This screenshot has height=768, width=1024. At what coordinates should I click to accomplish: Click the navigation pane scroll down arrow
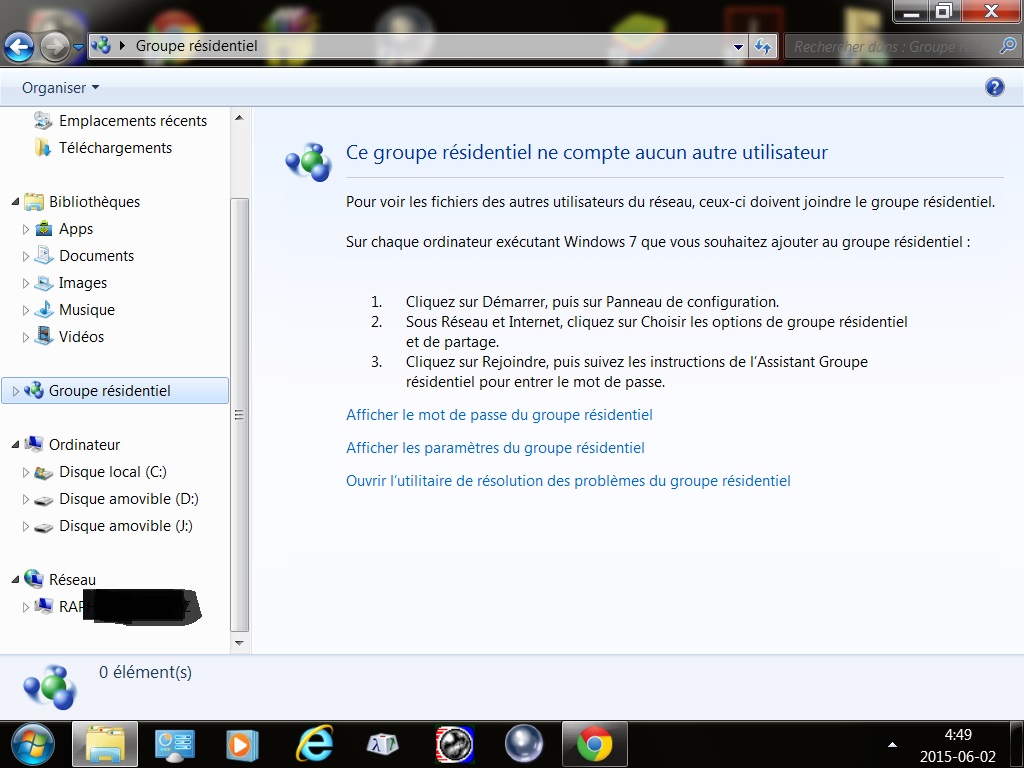point(239,643)
